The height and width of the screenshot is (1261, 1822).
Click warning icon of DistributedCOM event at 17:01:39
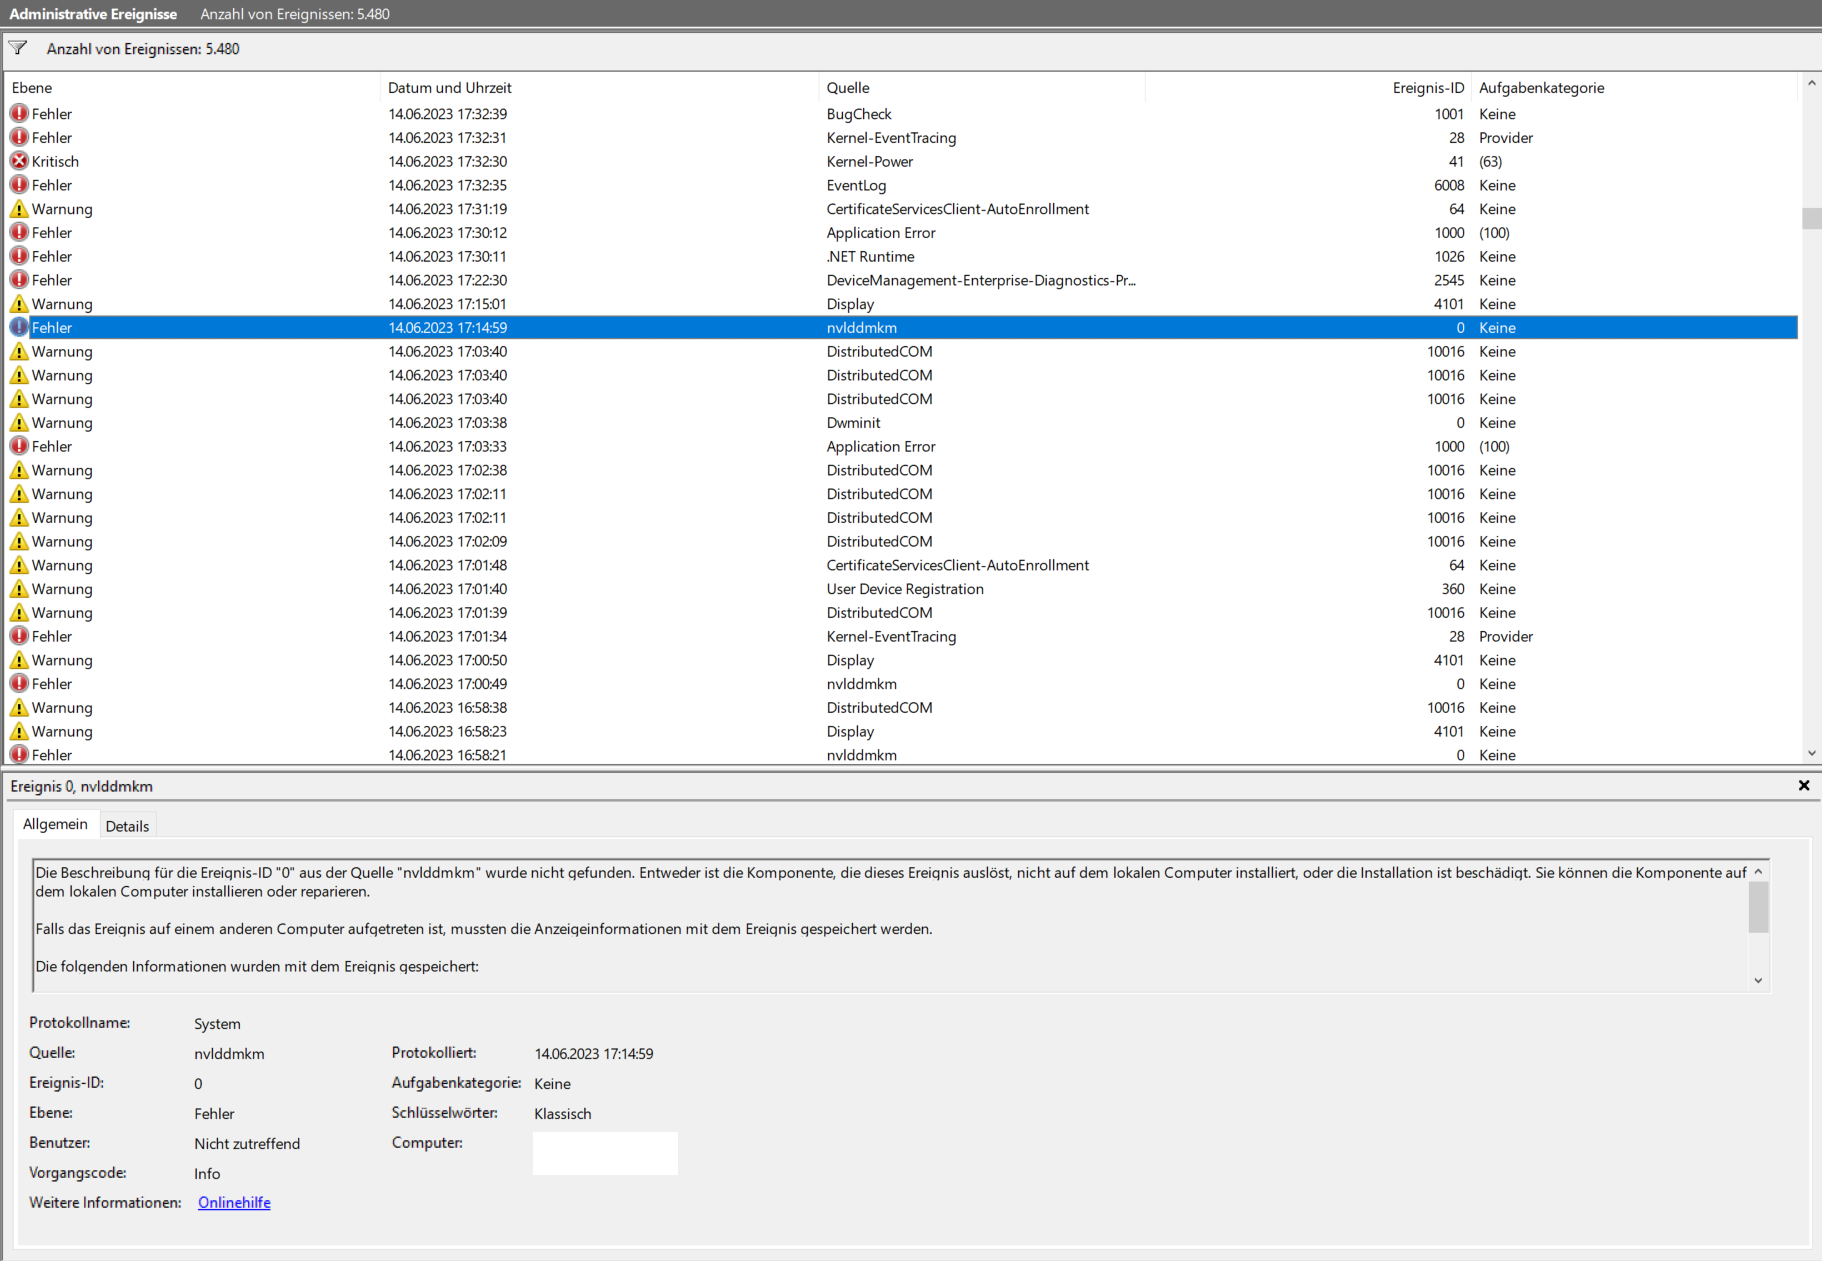coord(19,613)
